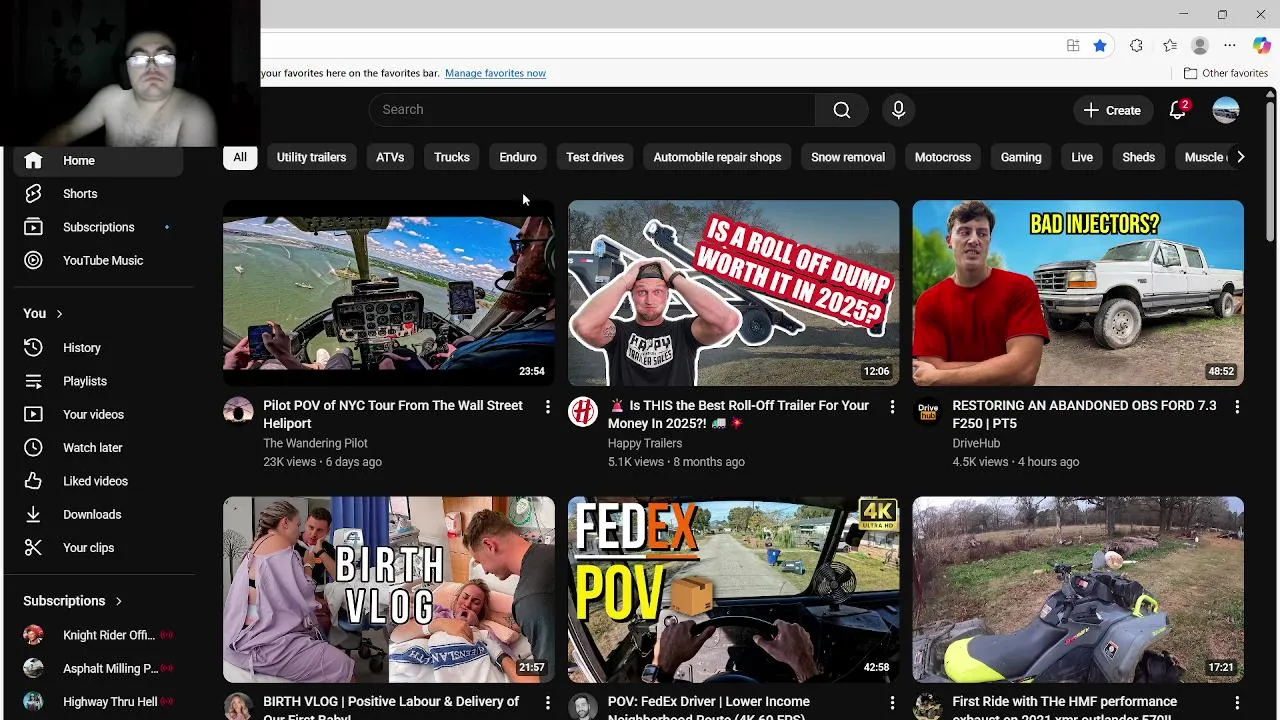Open options for FedEx Driver video
The height and width of the screenshot is (720, 1280).
892,703
